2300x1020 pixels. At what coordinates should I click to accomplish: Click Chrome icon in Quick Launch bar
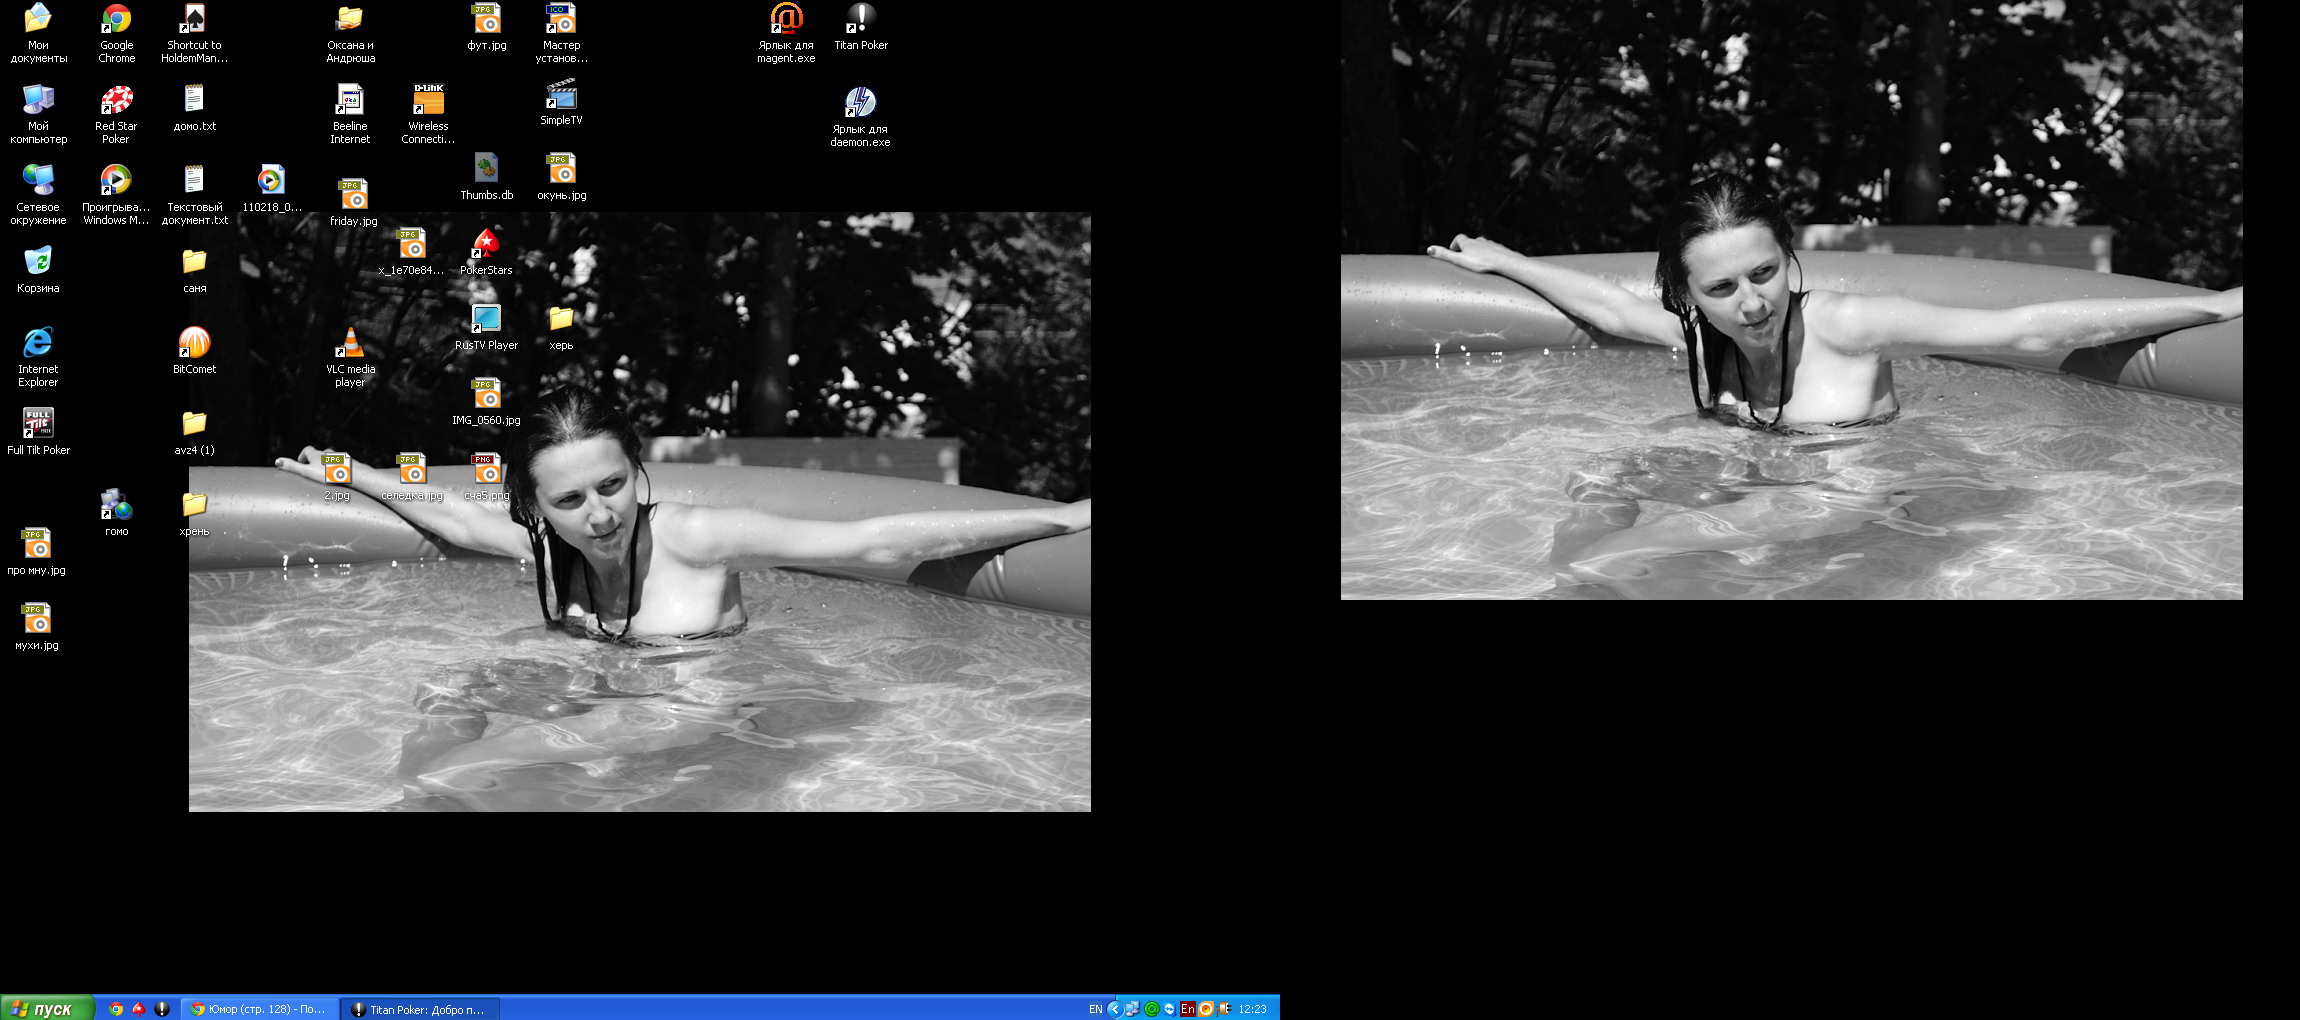coord(116,1009)
